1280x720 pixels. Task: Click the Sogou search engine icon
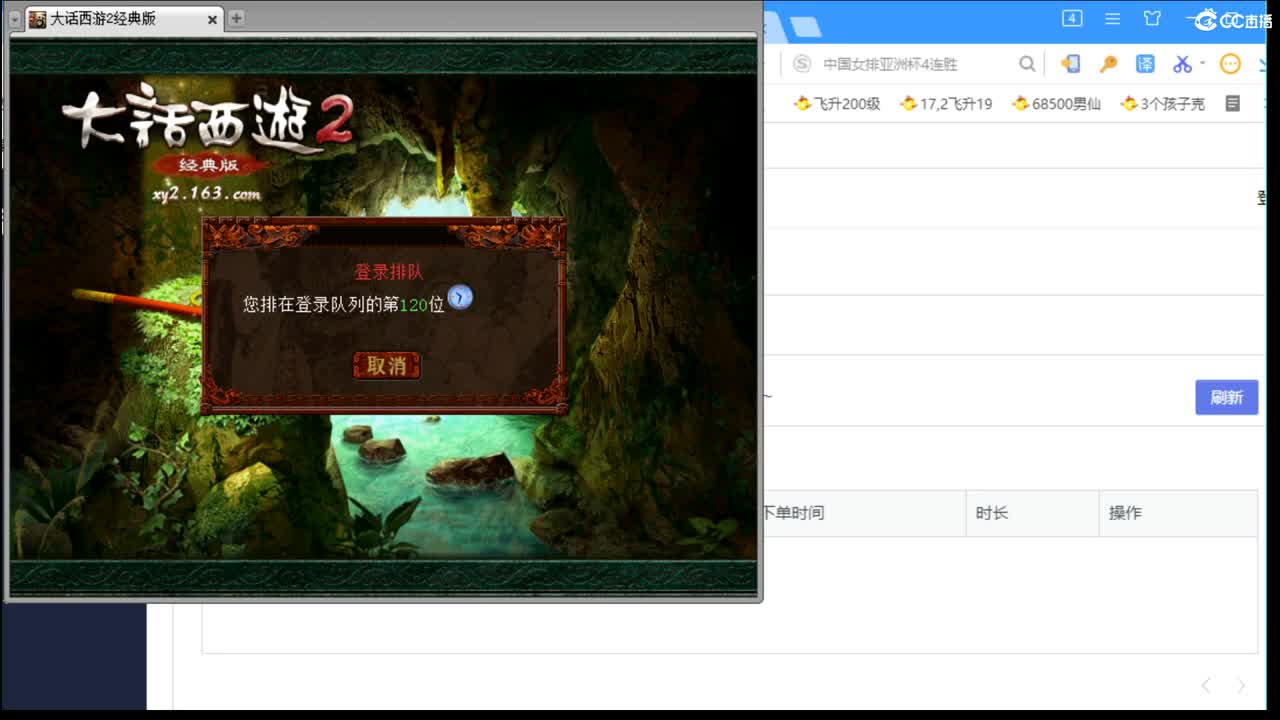(801, 64)
